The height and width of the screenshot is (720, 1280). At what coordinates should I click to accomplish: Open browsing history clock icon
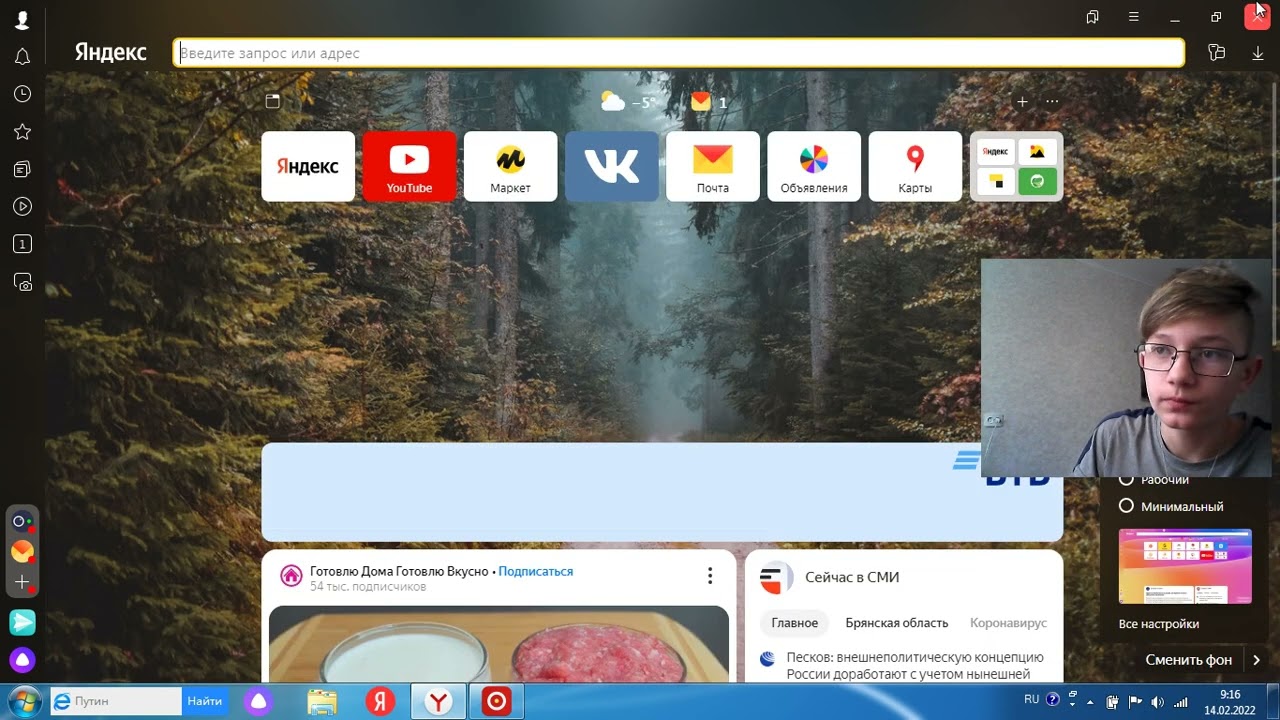(x=22, y=94)
